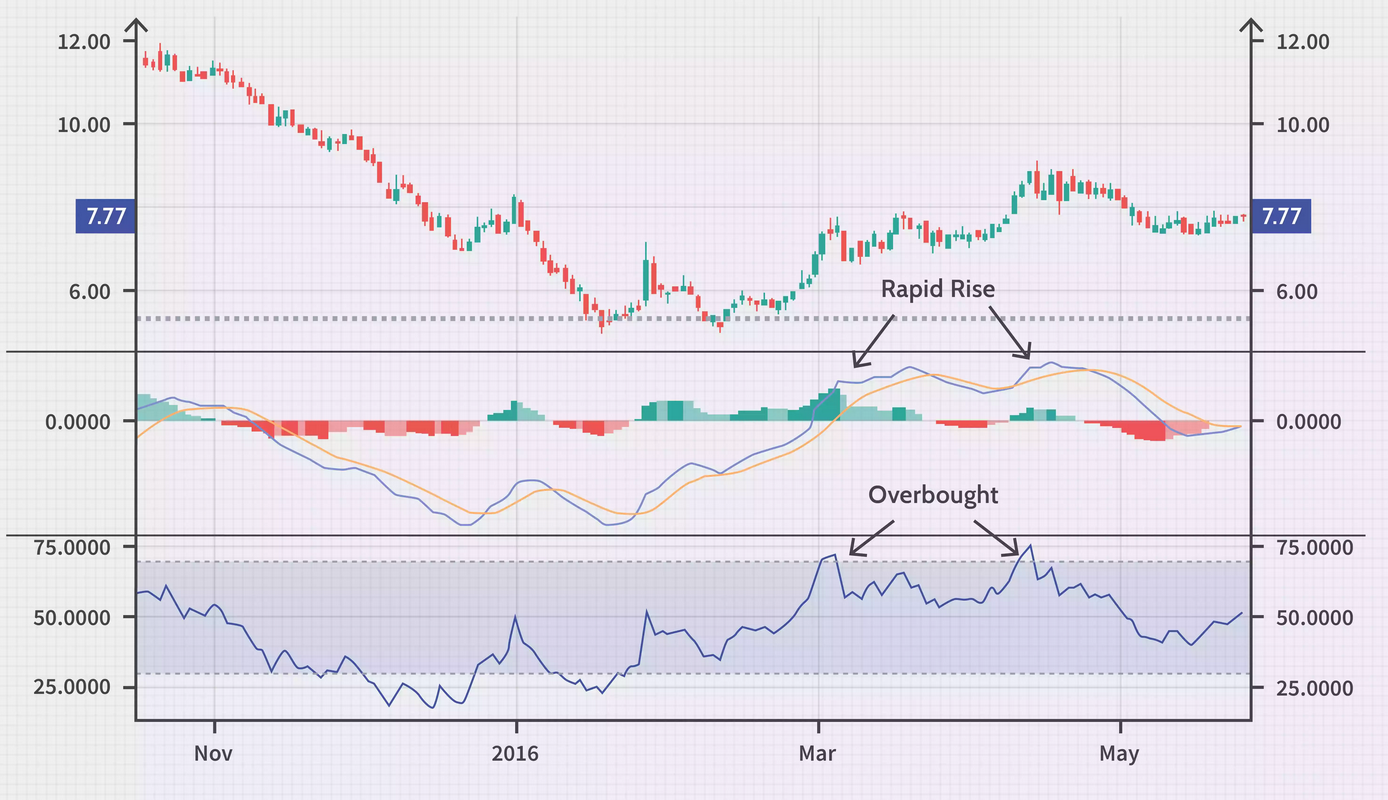The width and height of the screenshot is (1388, 800).
Task: Click the right 12.00 axis value
Action: 1303,42
